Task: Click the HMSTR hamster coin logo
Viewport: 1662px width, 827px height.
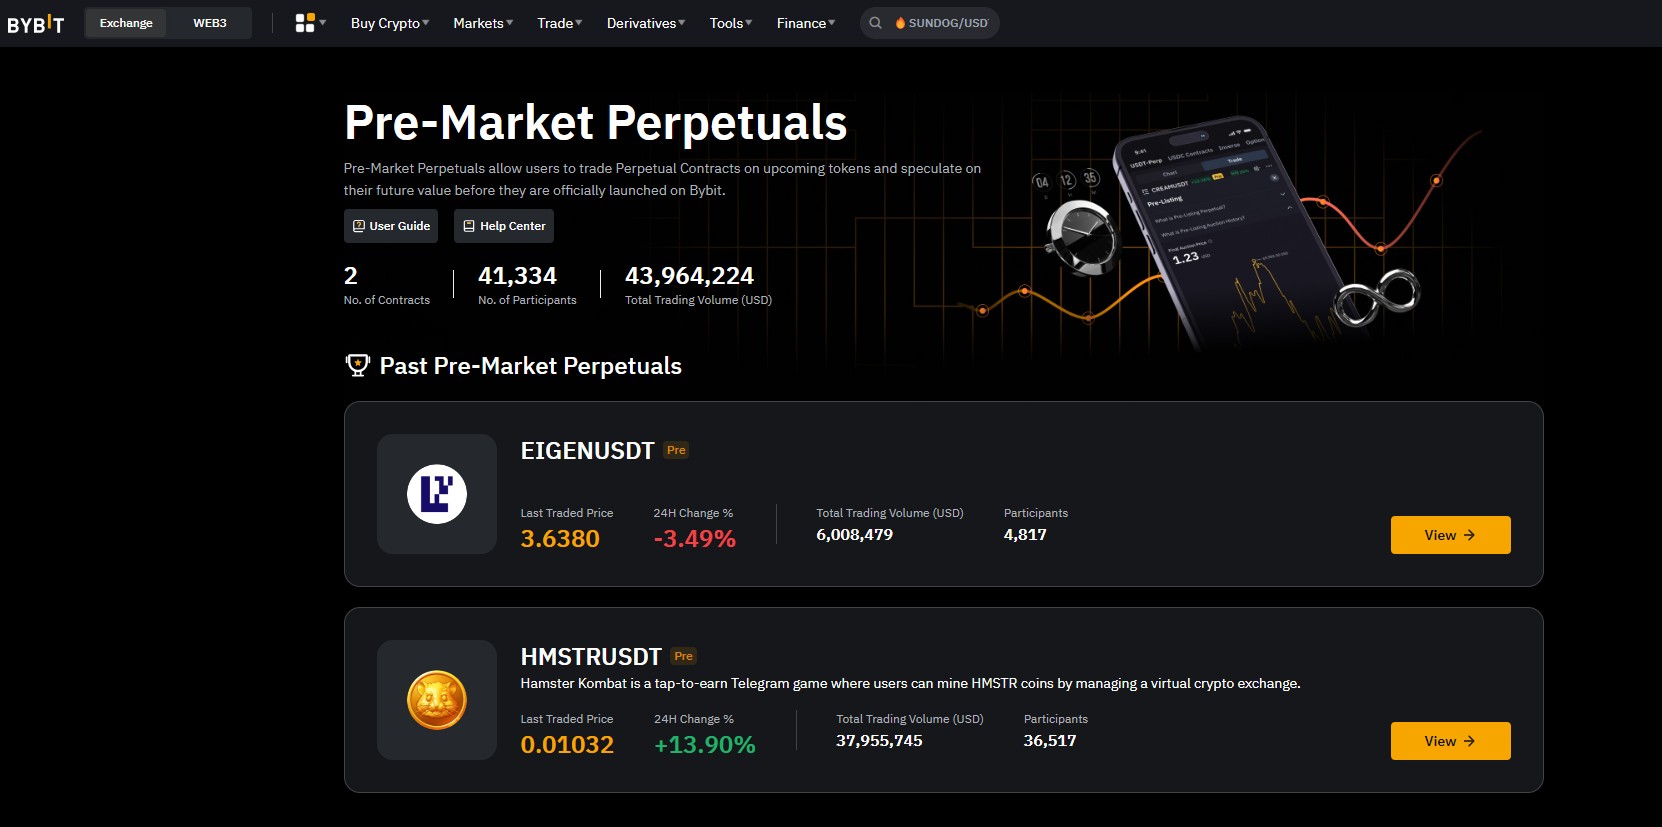Action: pos(437,700)
